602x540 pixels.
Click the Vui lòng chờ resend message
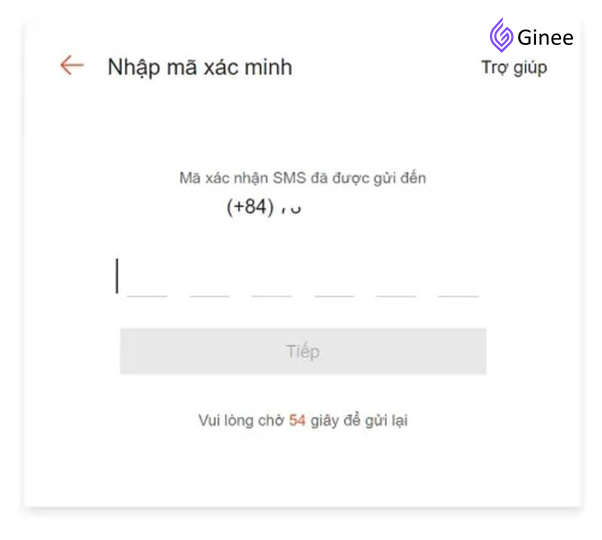(x=303, y=421)
